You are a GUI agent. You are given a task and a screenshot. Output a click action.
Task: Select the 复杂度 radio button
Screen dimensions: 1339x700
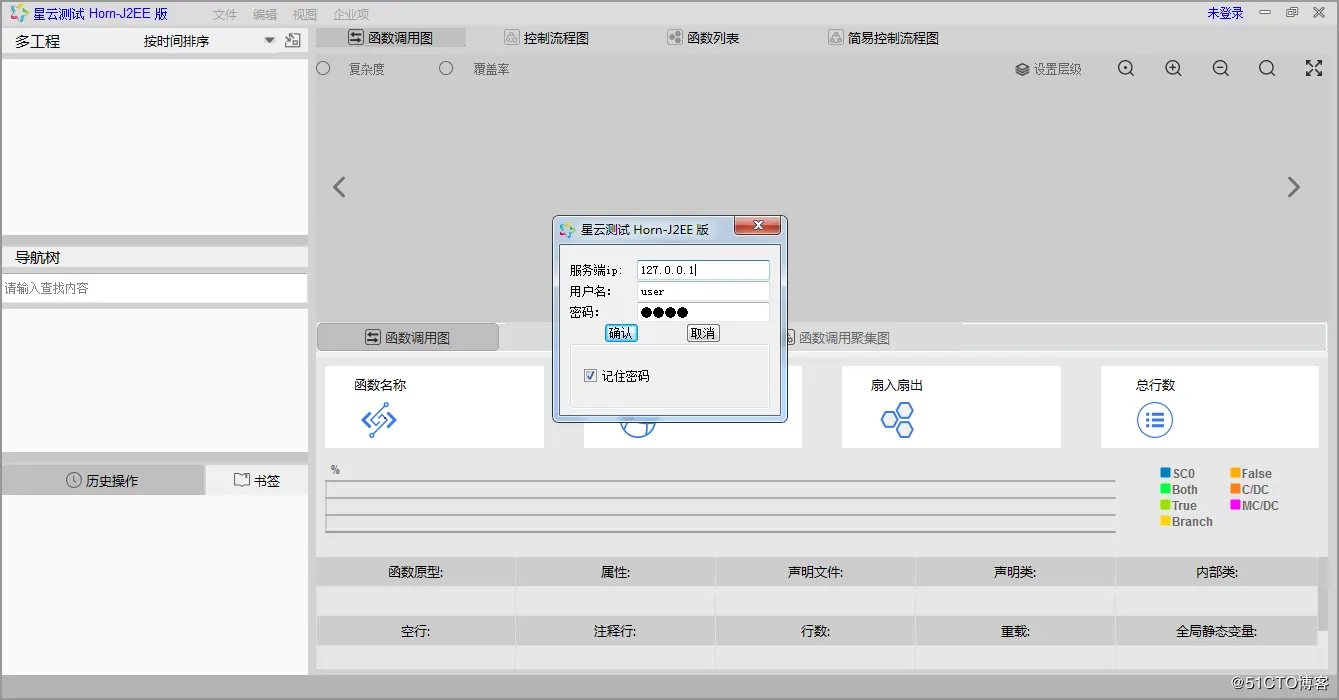pyautogui.click(x=322, y=68)
